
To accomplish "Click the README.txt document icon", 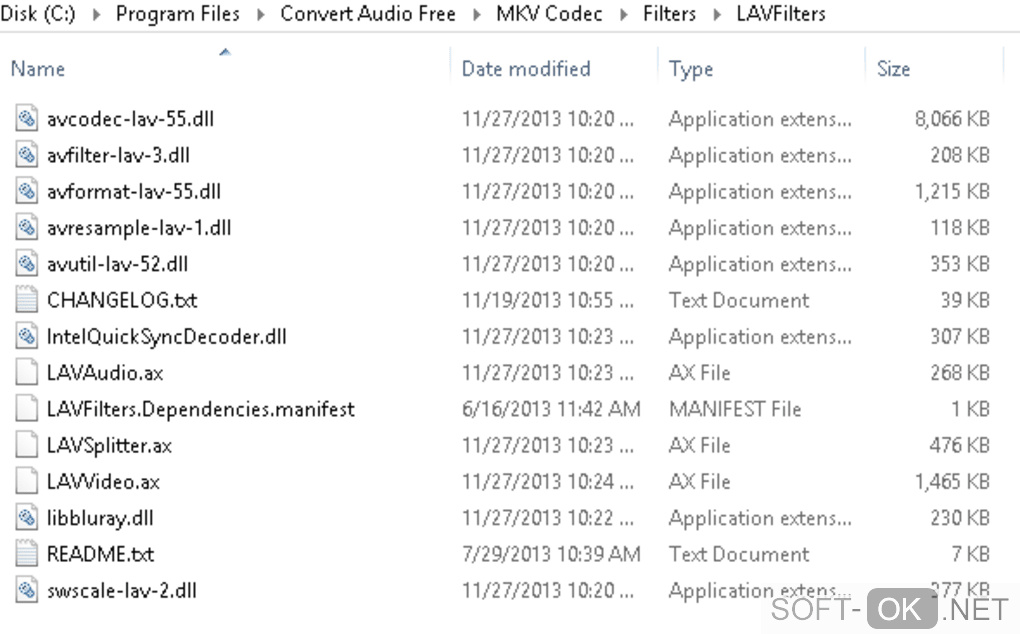I will pyautogui.click(x=26, y=554).
